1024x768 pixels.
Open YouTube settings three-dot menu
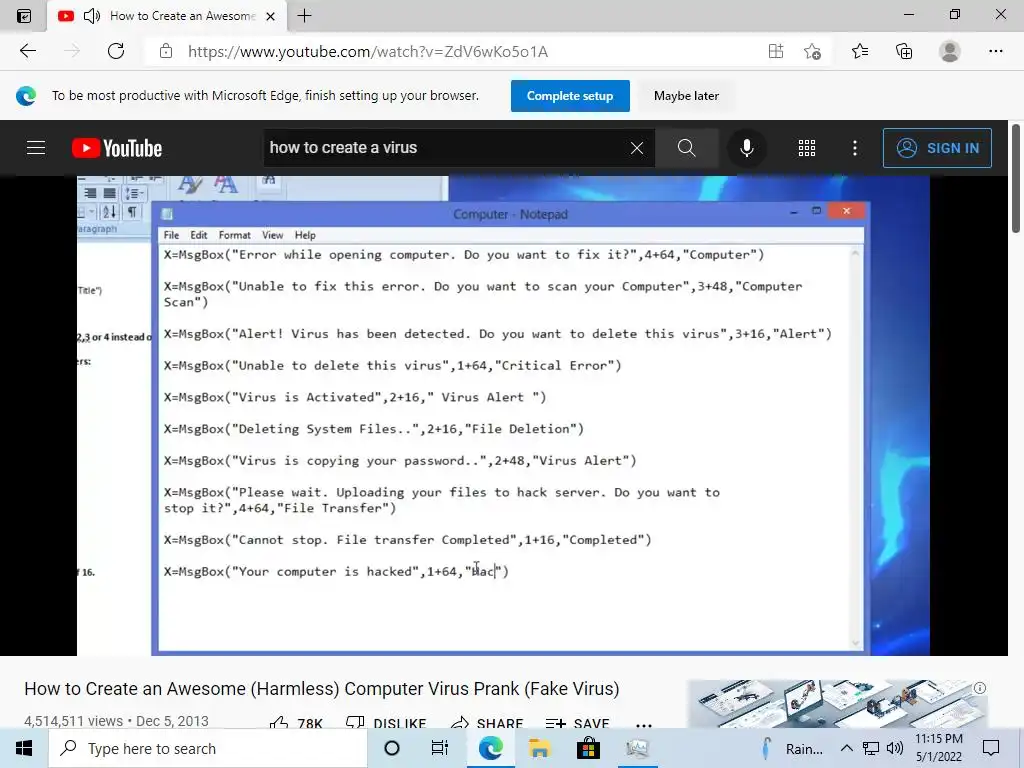pyautogui.click(x=855, y=148)
